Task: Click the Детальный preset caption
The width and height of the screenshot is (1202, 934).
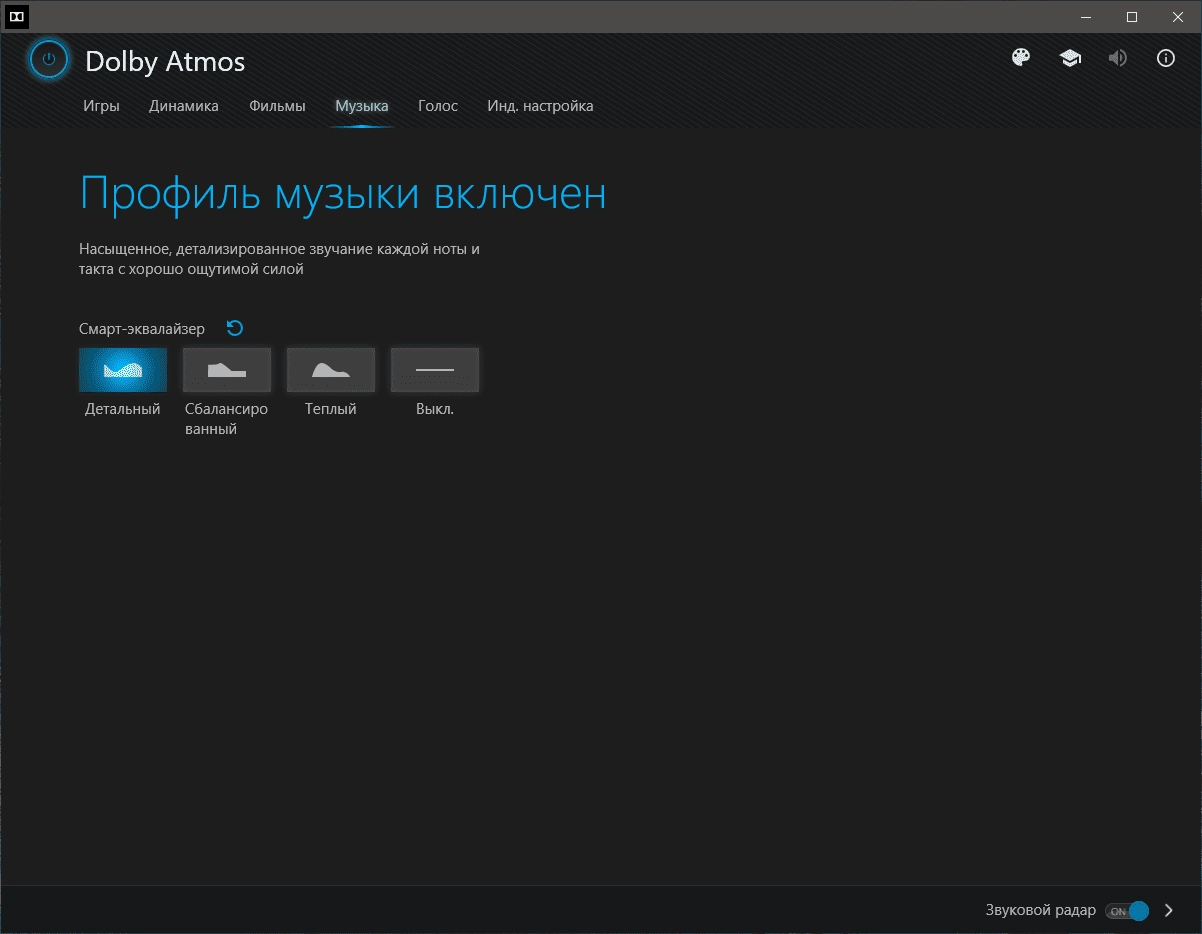Action: (x=123, y=409)
